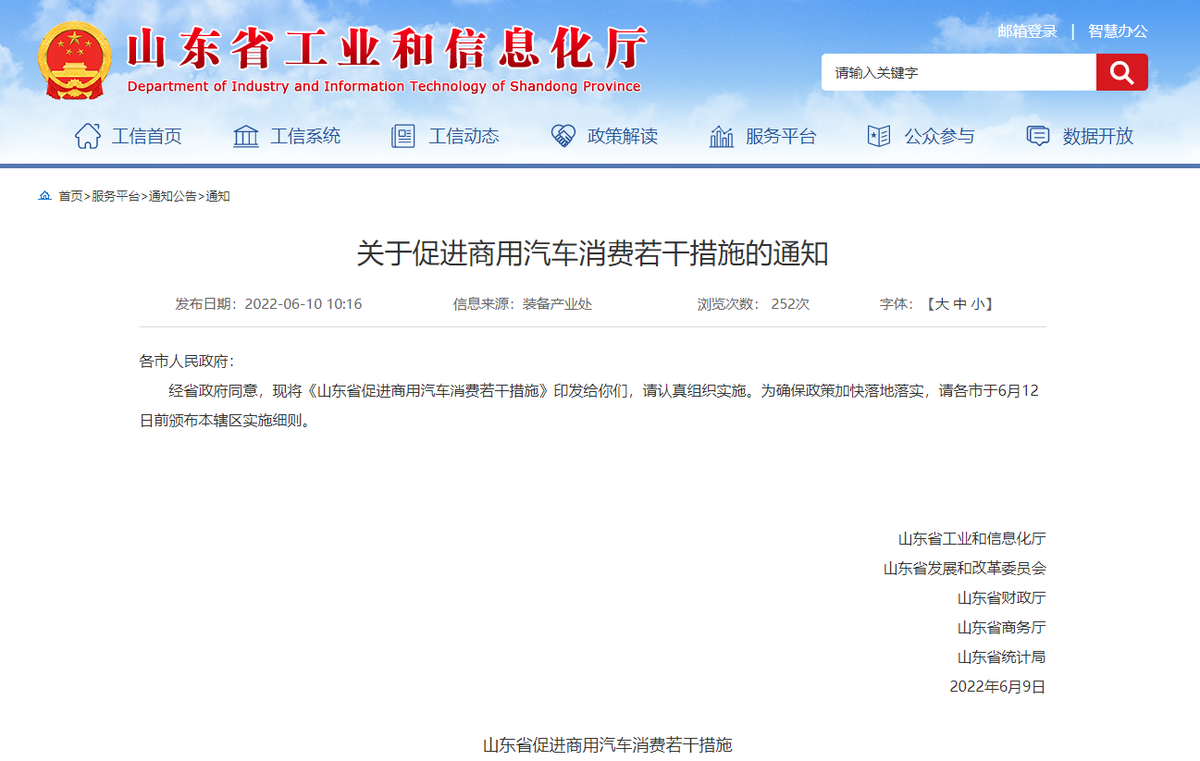Click the book icon beside 公众参与
1200x761 pixels.
[x=879, y=136]
